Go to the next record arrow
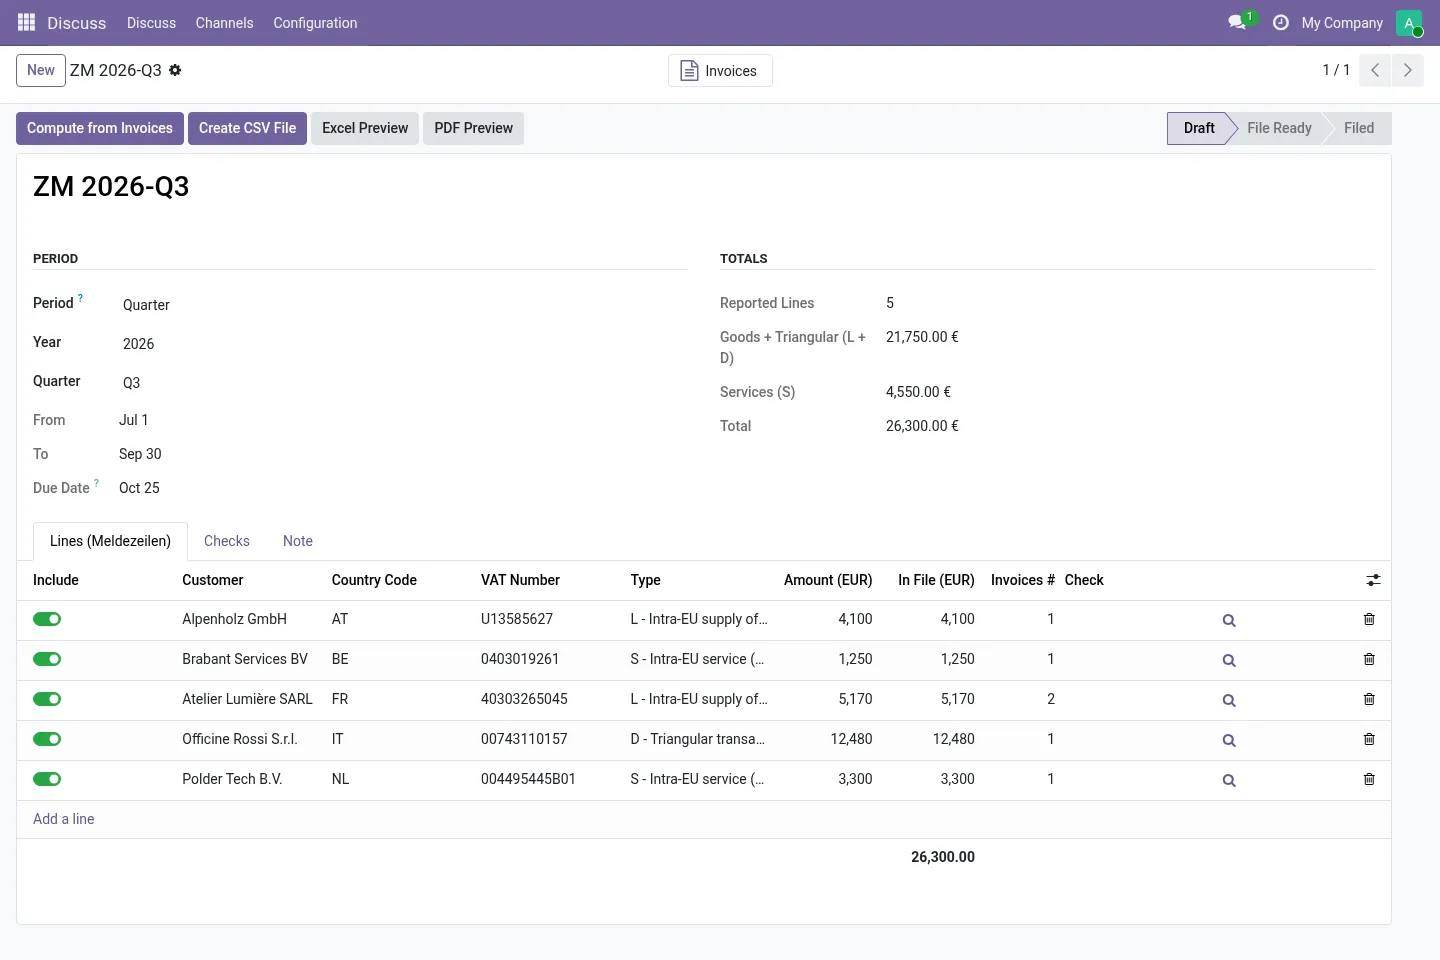The width and height of the screenshot is (1440, 960). 1407,70
